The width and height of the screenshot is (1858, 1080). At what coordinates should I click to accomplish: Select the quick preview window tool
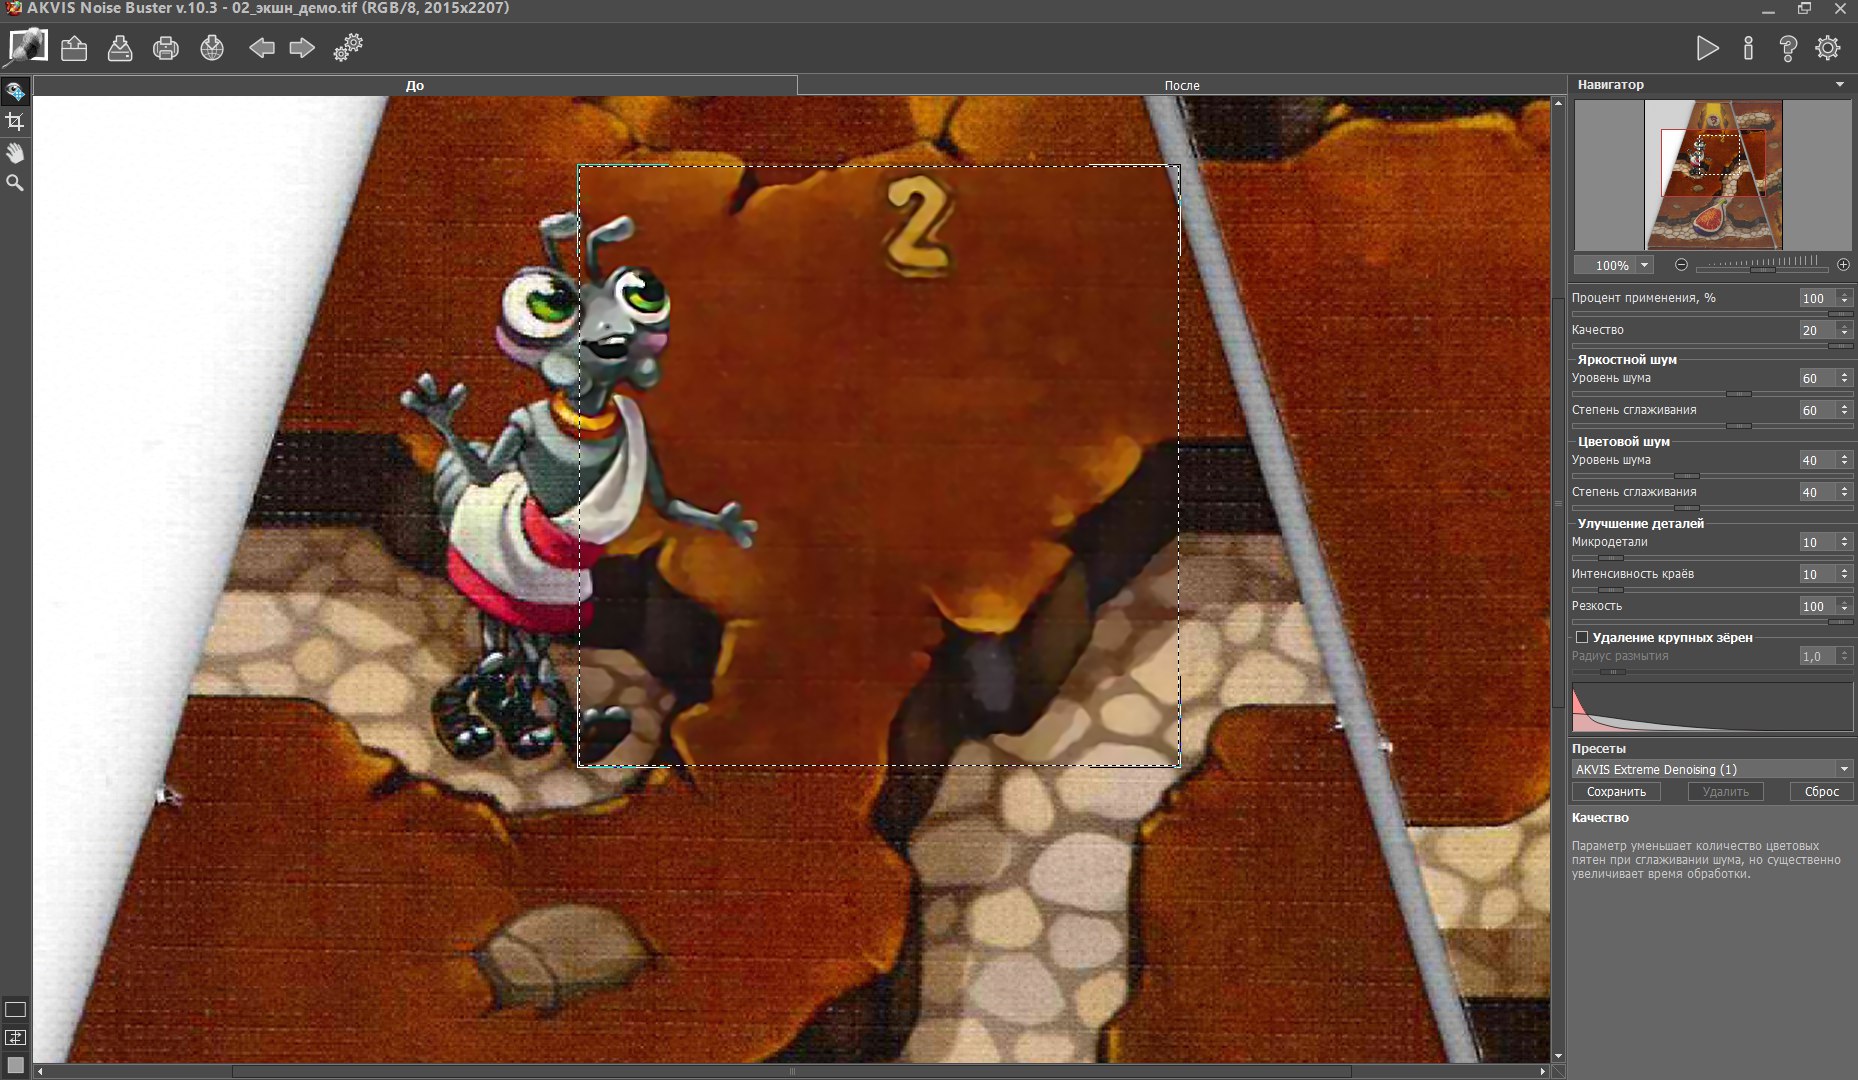(15, 92)
